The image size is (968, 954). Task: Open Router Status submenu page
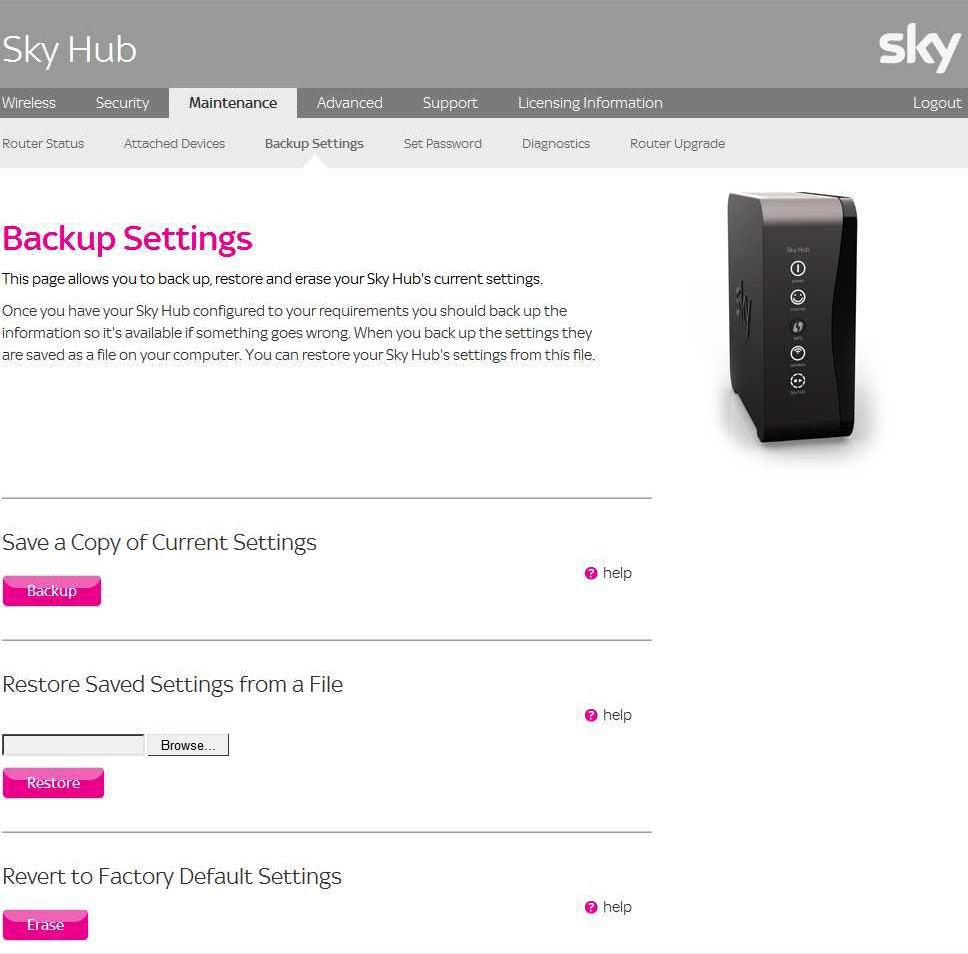[x=43, y=144]
